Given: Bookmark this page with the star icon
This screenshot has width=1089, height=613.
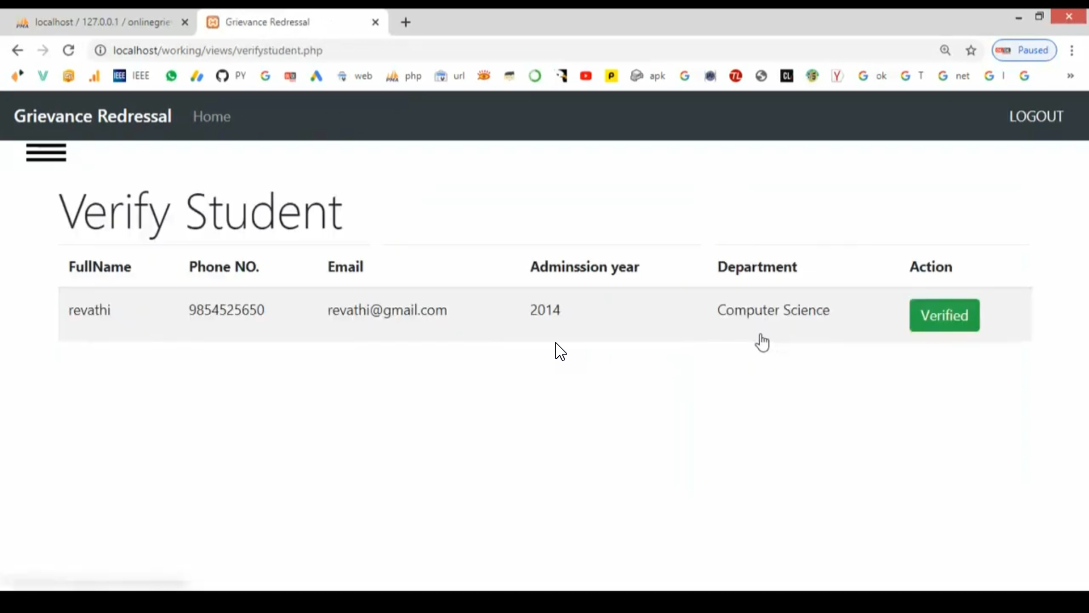Looking at the screenshot, I should (x=971, y=50).
